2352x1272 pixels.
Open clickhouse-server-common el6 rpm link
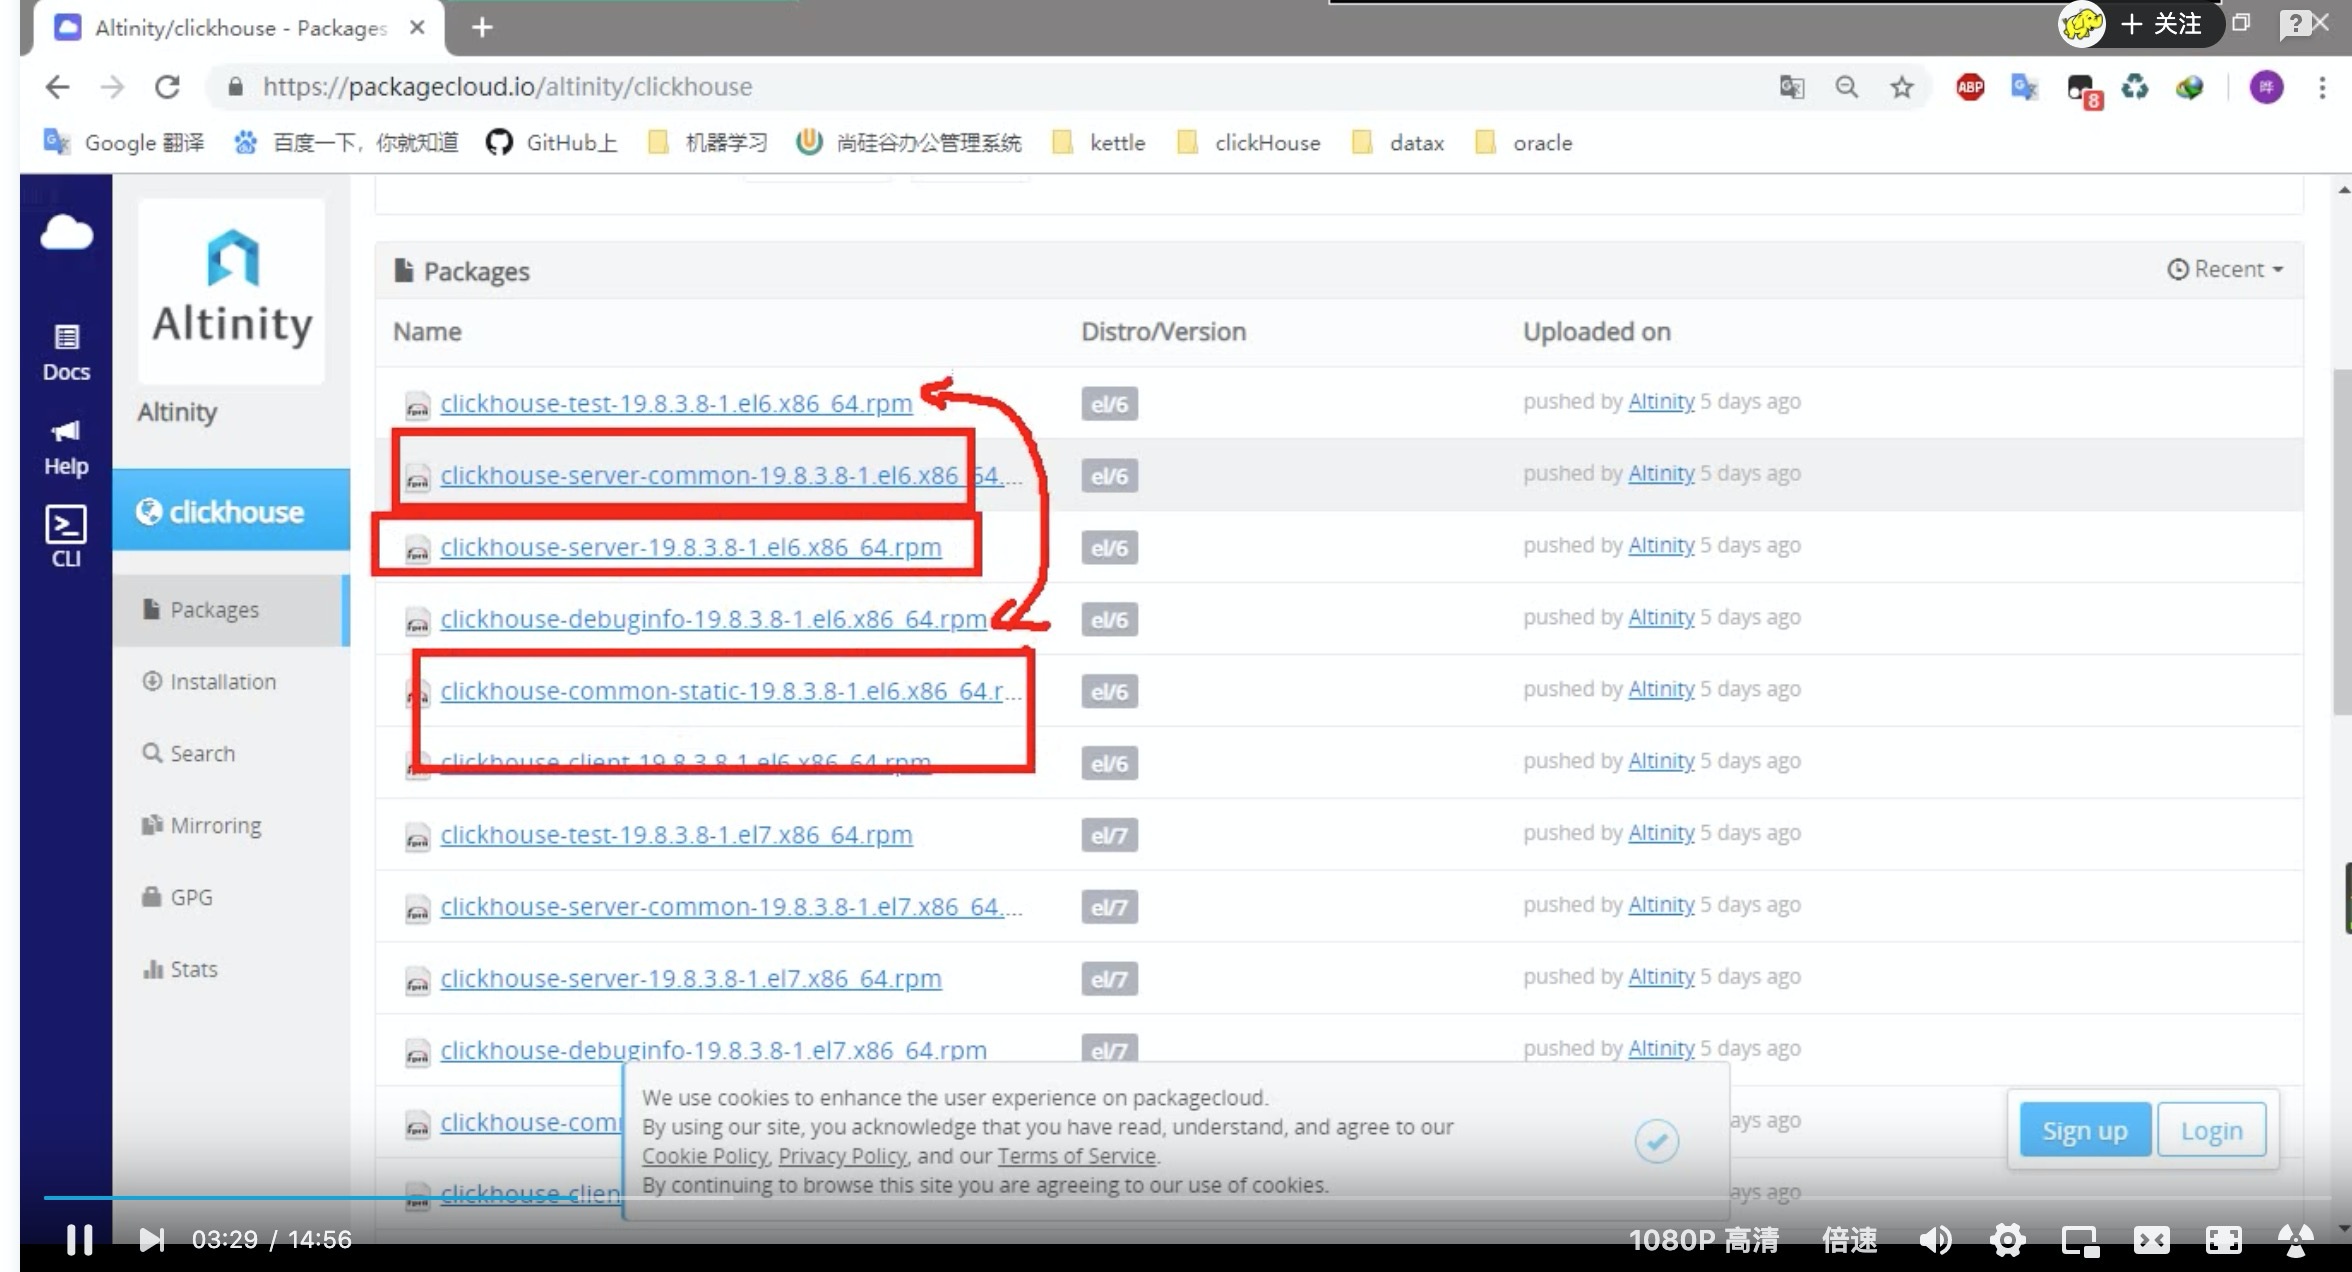[x=731, y=475]
